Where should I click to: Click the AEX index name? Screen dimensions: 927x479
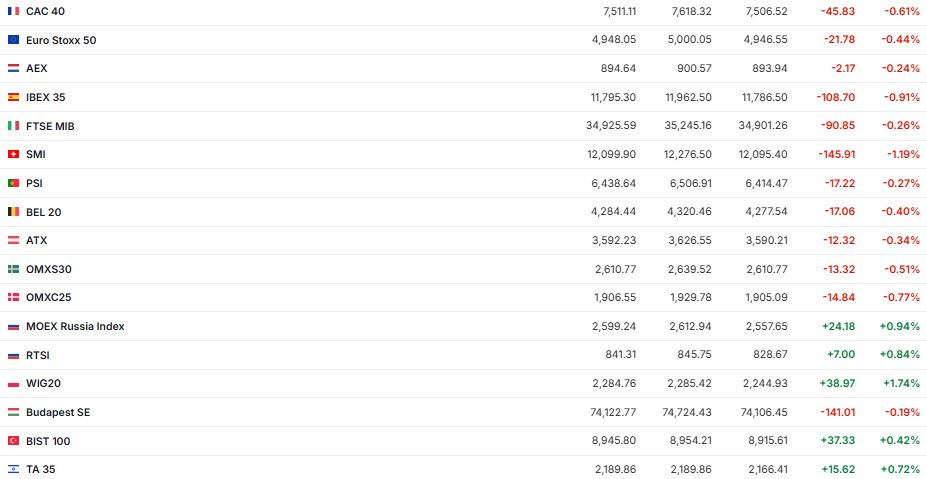(36, 68)
